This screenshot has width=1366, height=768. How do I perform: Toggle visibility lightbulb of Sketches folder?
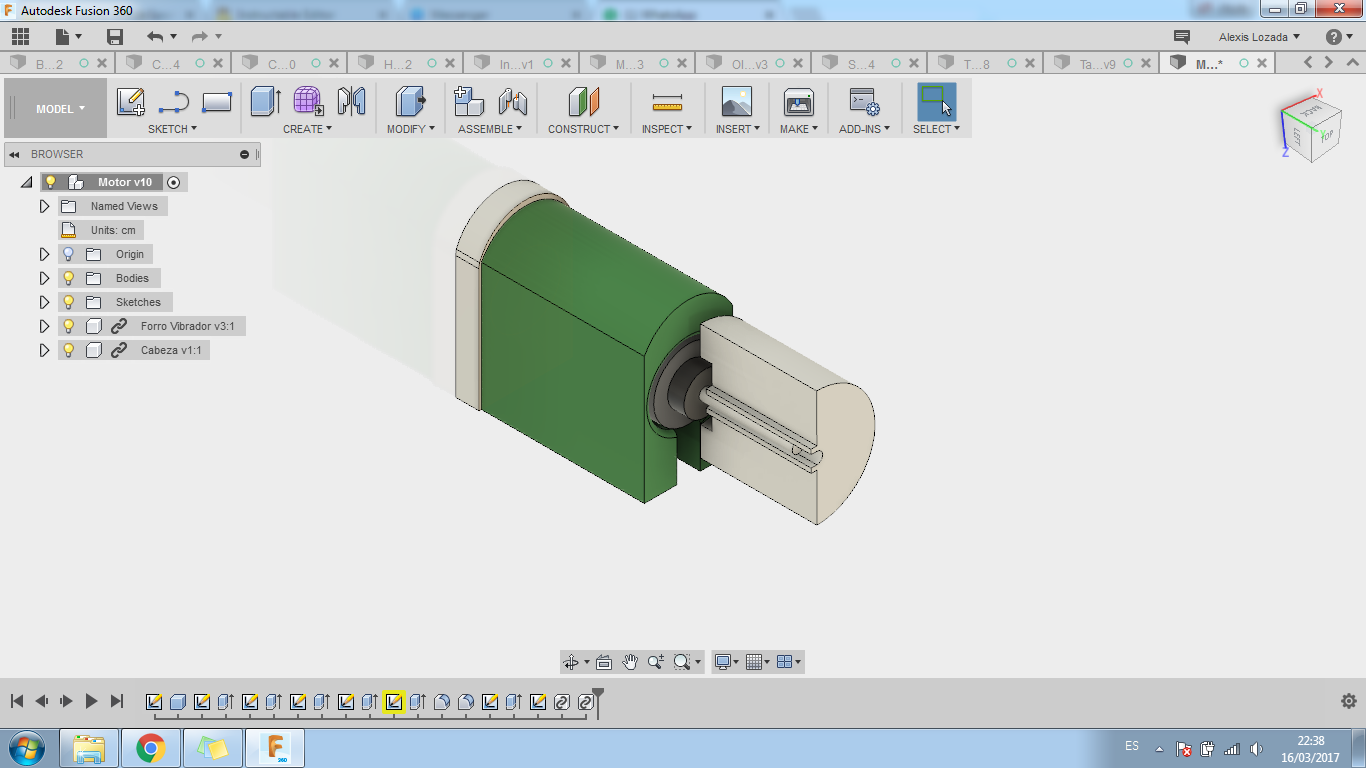(69, 302)
